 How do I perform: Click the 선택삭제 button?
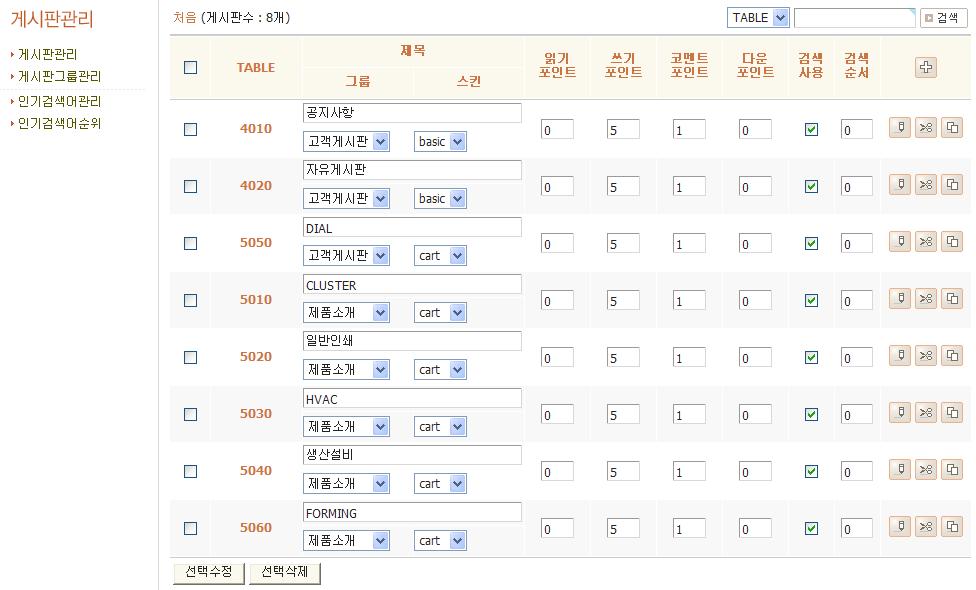click(x=284, y=573)
